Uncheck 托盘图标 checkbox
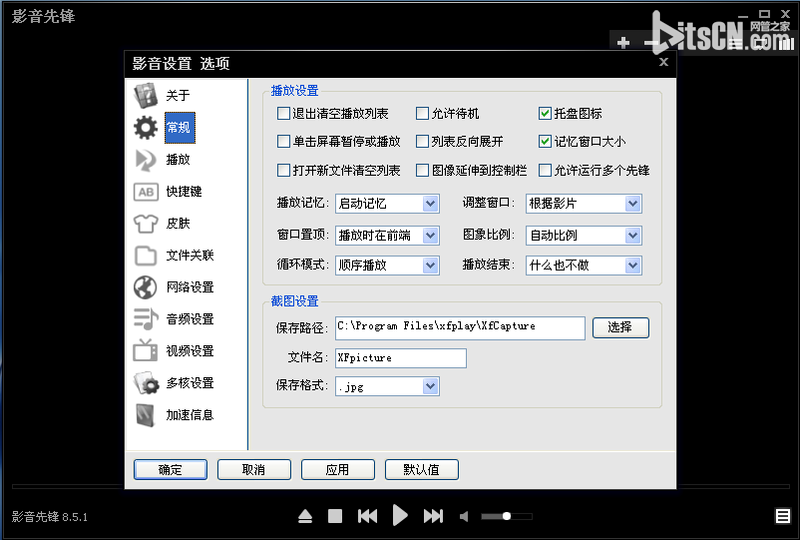This screenshot has width=800, height=540. click(545, 113)
